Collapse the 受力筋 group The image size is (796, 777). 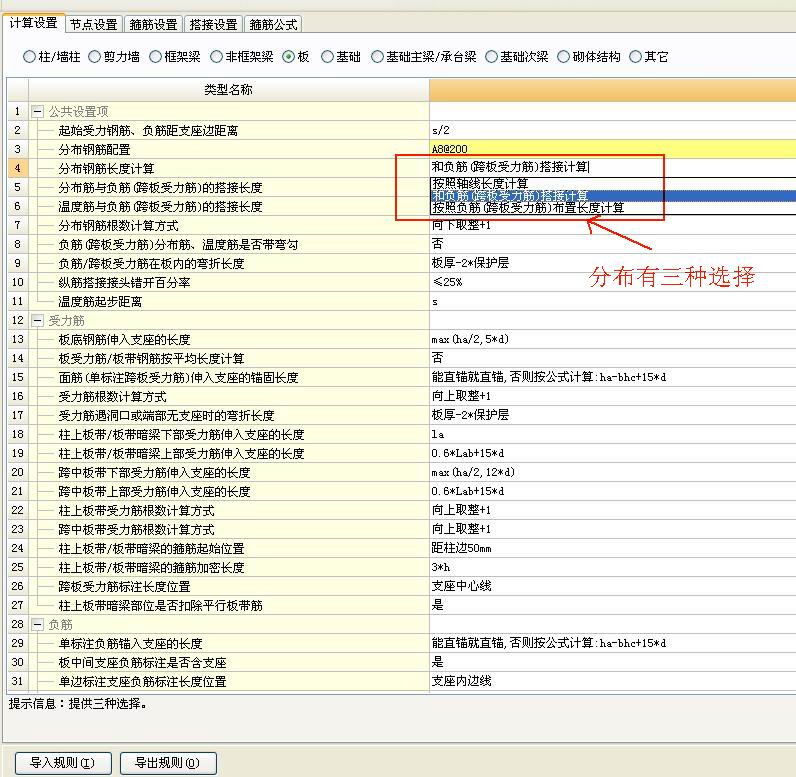coord(37,321)
